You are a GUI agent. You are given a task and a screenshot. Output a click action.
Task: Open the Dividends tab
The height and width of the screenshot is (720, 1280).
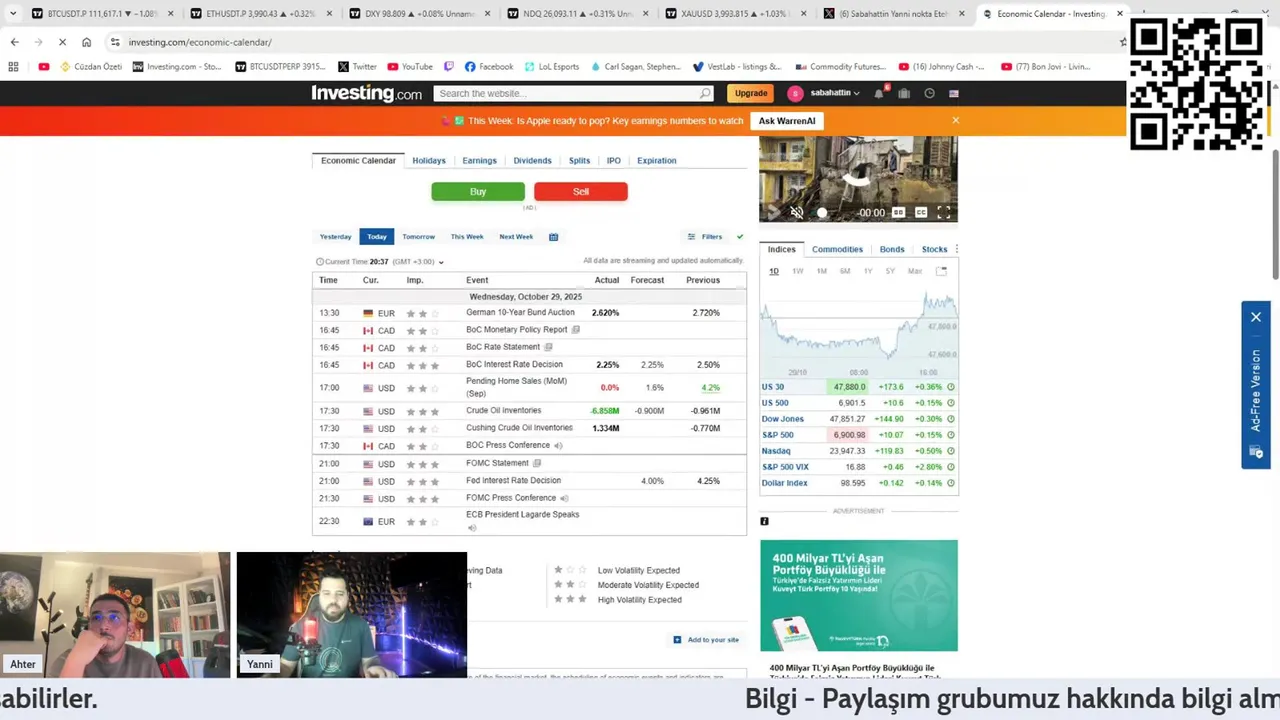click(x=532, y=160)
